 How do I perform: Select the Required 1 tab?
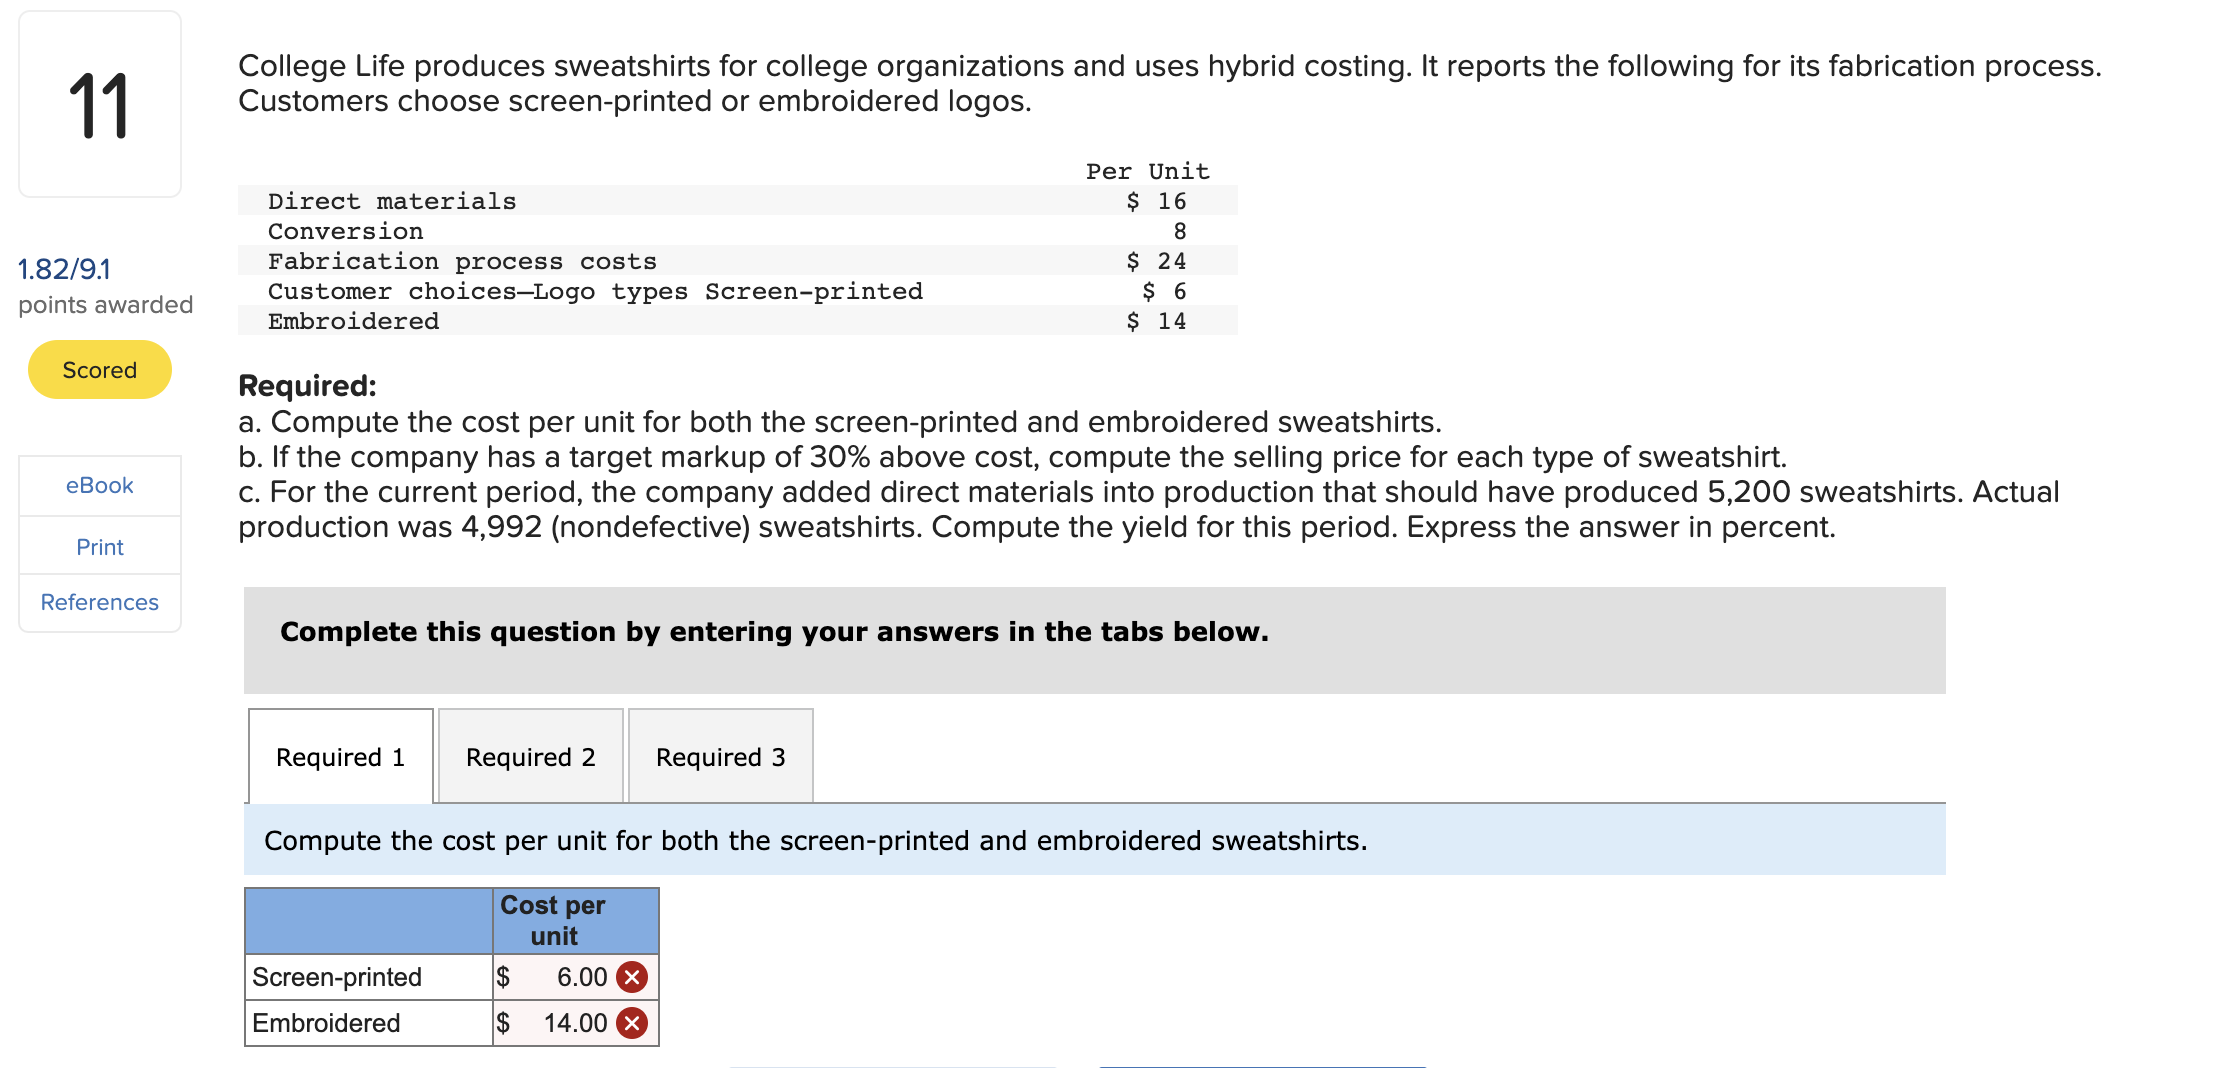[340, 757]
